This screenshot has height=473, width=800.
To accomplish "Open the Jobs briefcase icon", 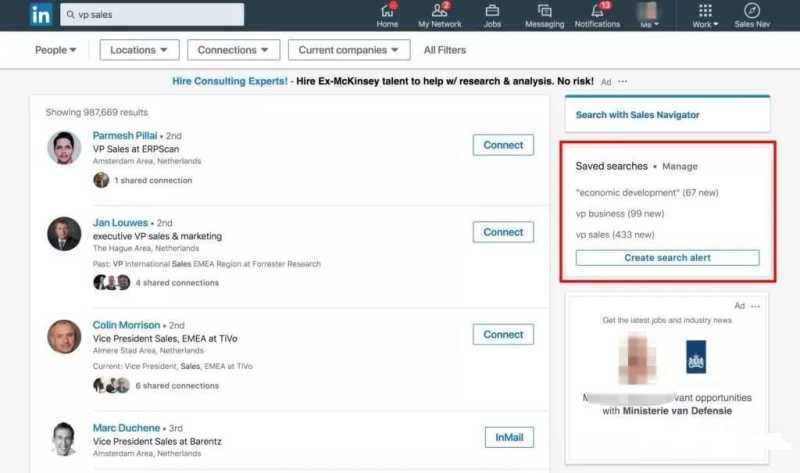I will pyautogui.click(x=492, y=15).
